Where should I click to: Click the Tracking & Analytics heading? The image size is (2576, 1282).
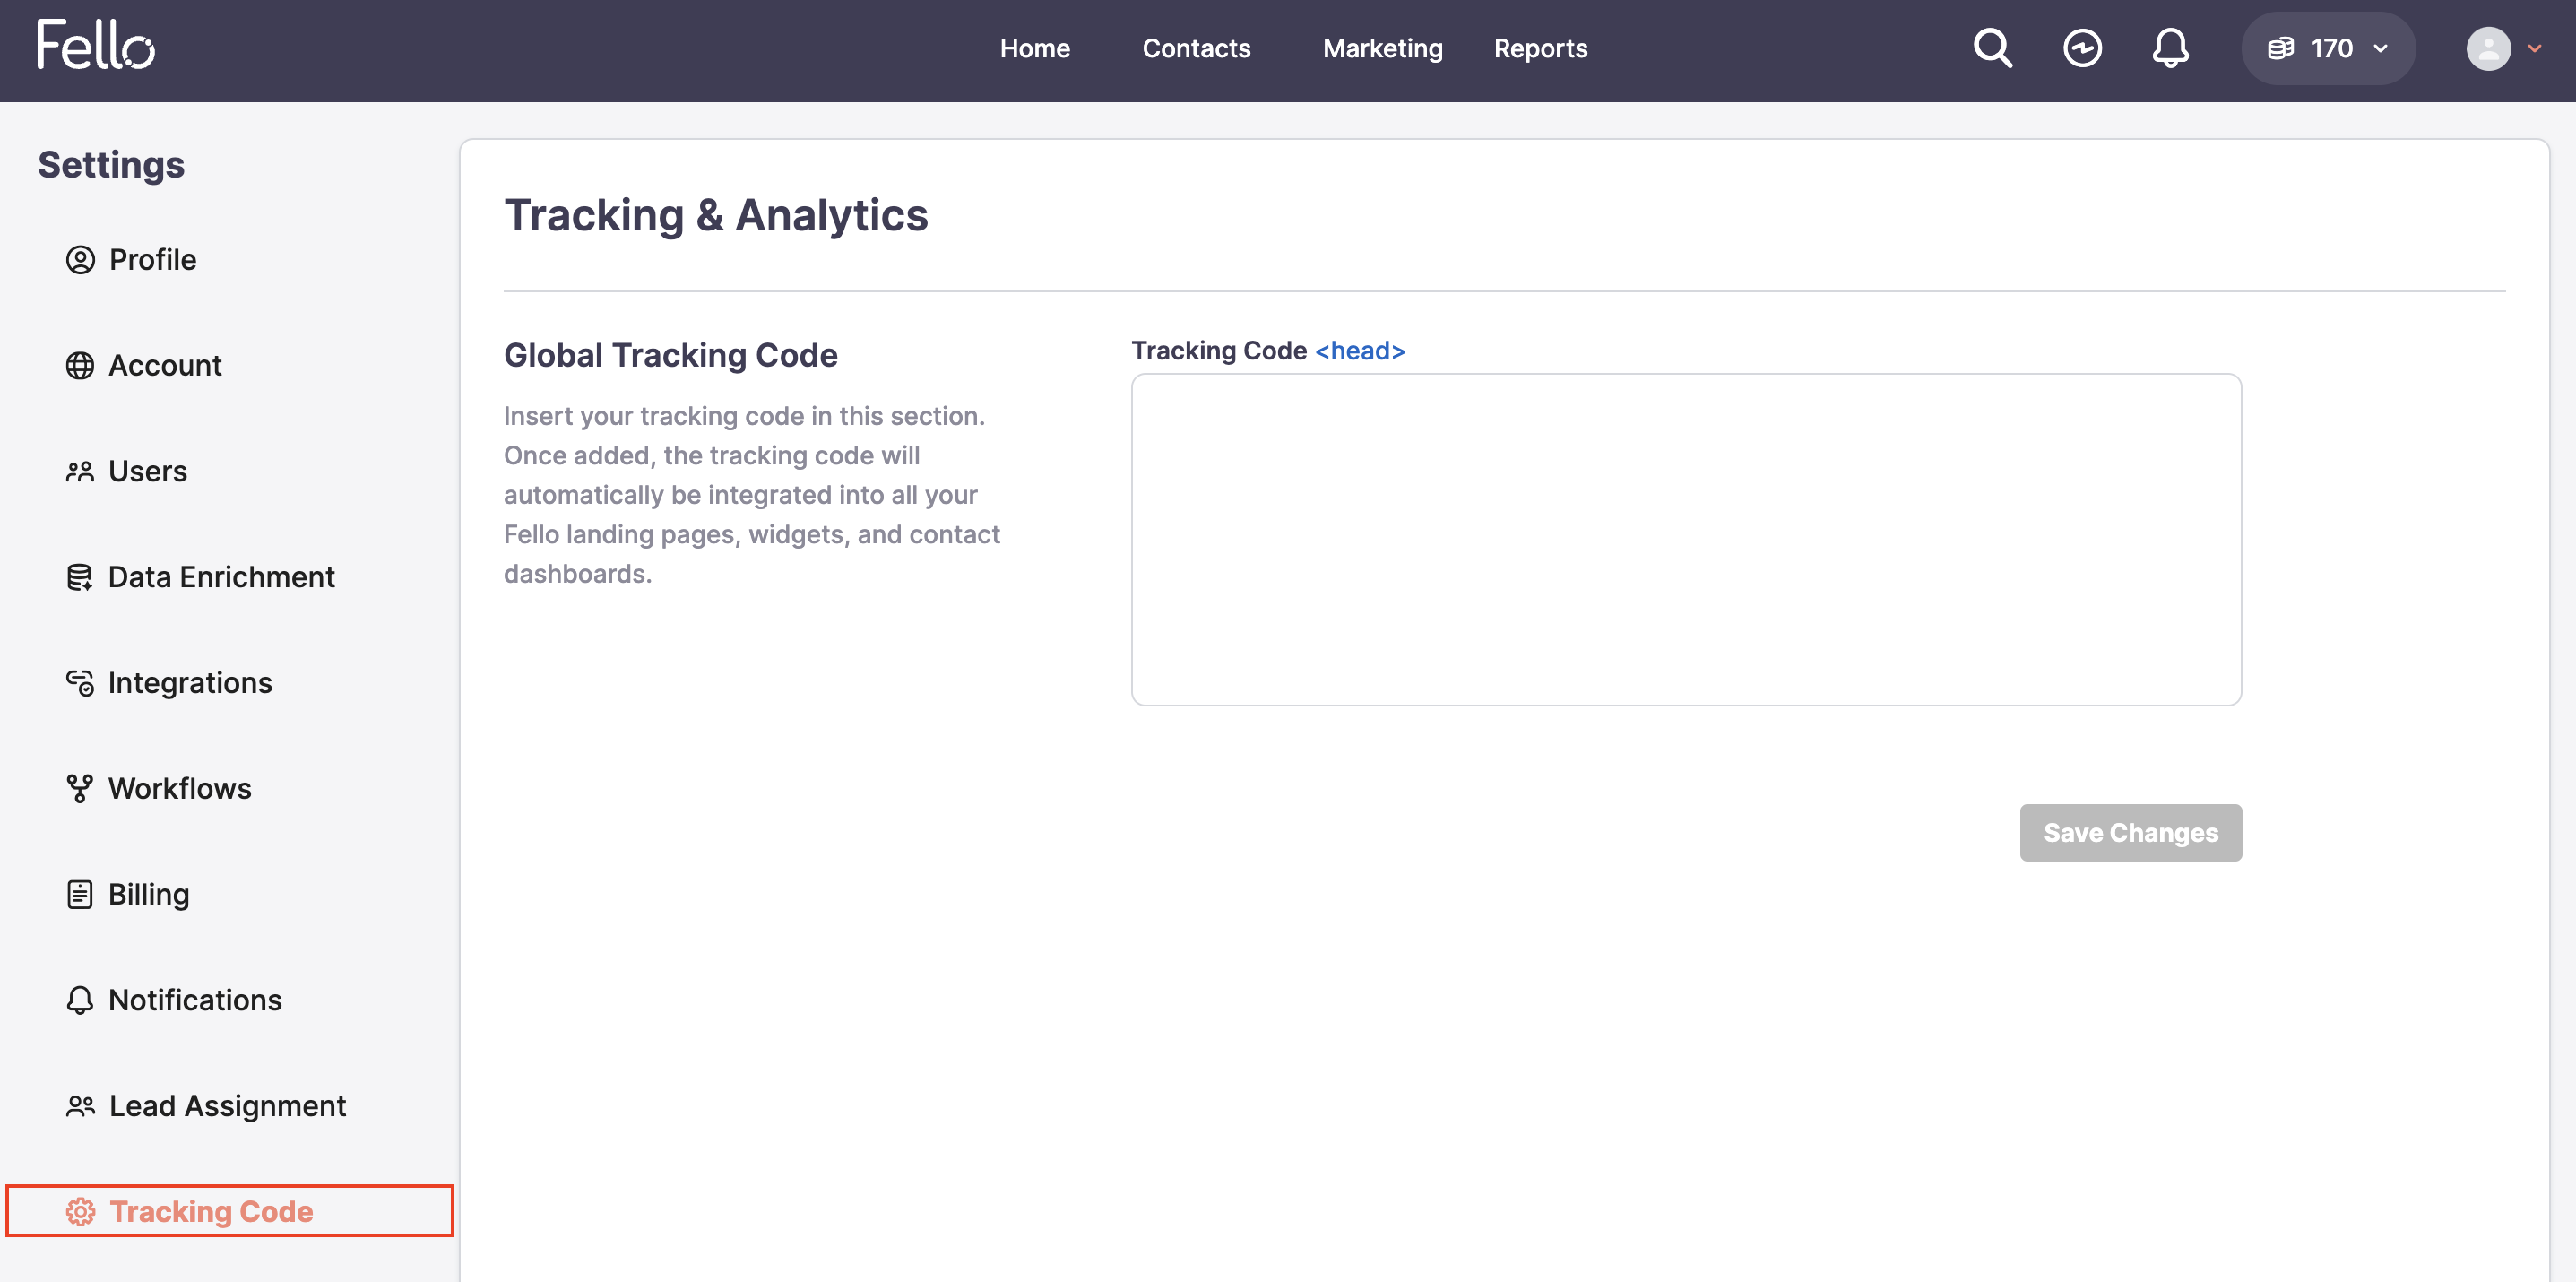pos(716,215)
